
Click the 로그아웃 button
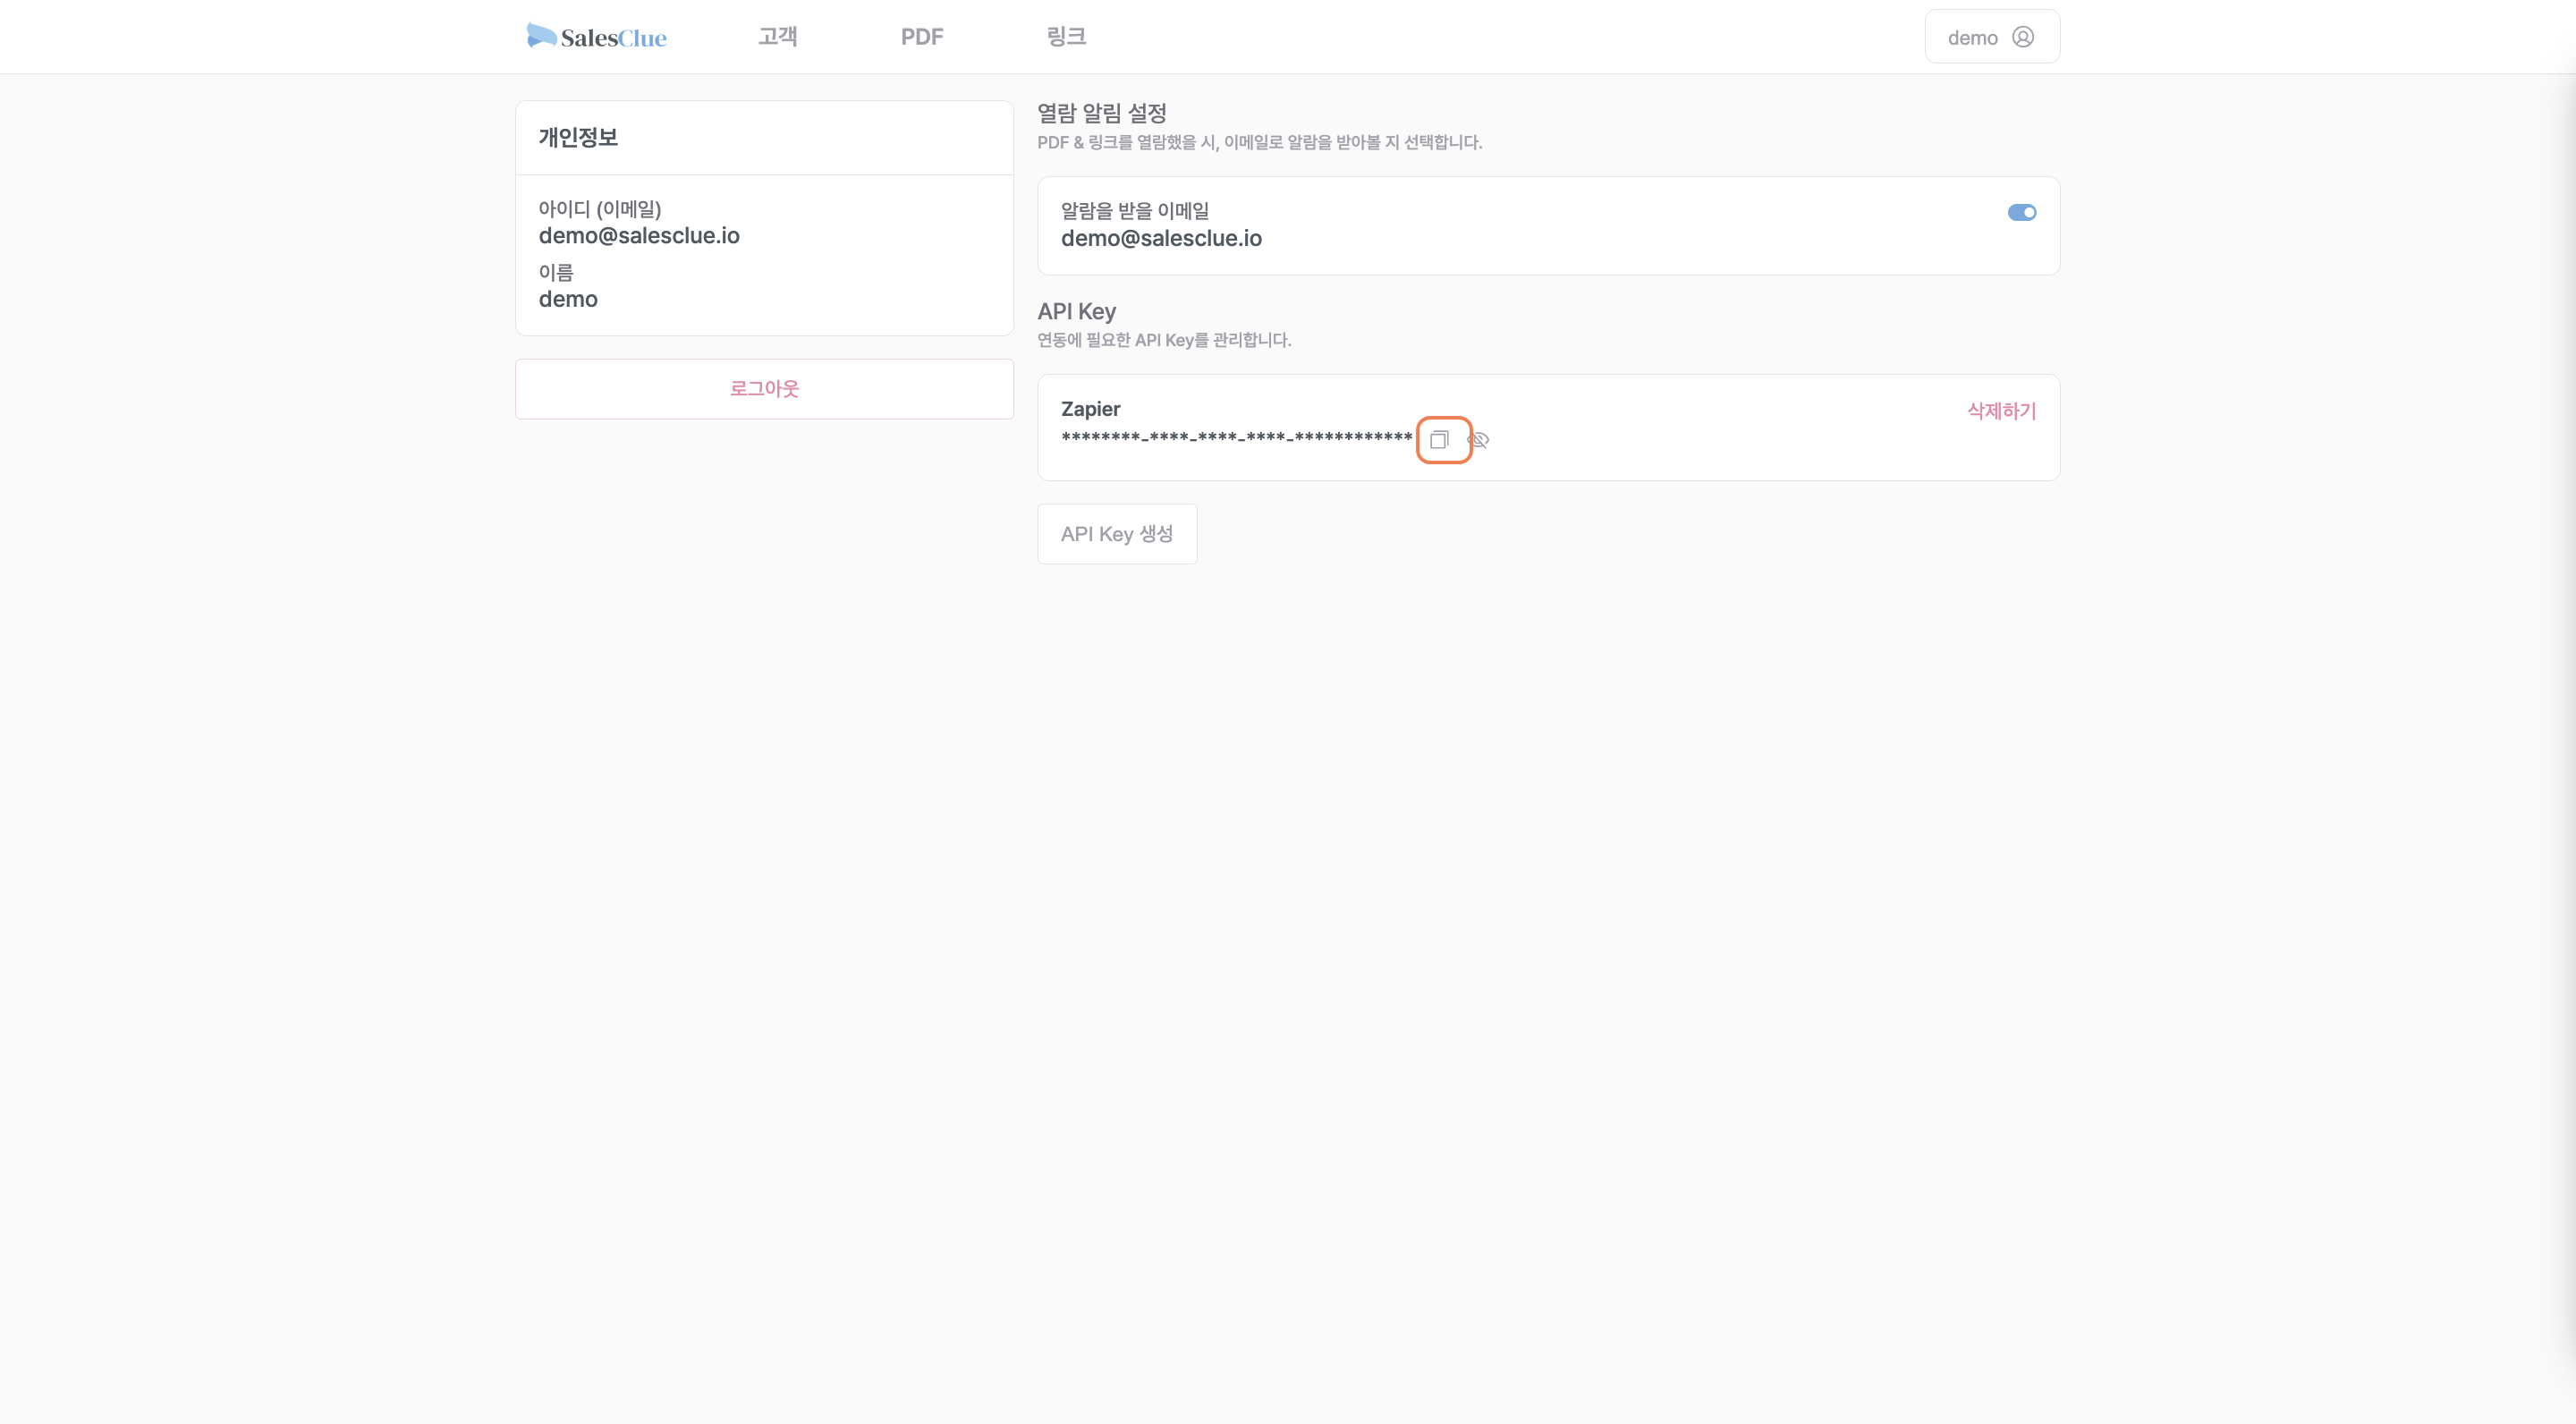coord(764,389)
